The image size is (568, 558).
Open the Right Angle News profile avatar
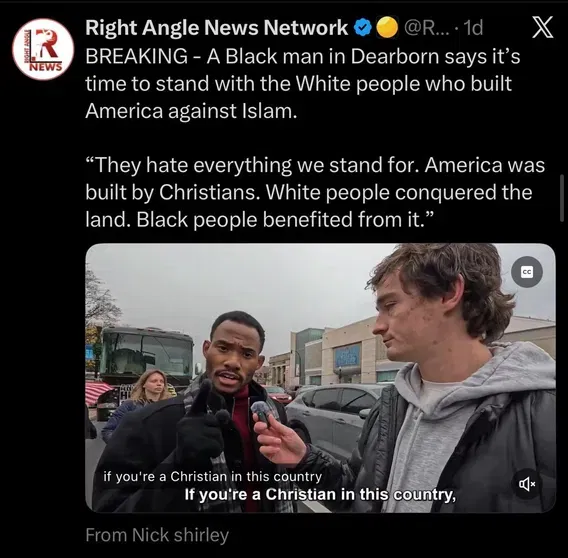[43, 49]
